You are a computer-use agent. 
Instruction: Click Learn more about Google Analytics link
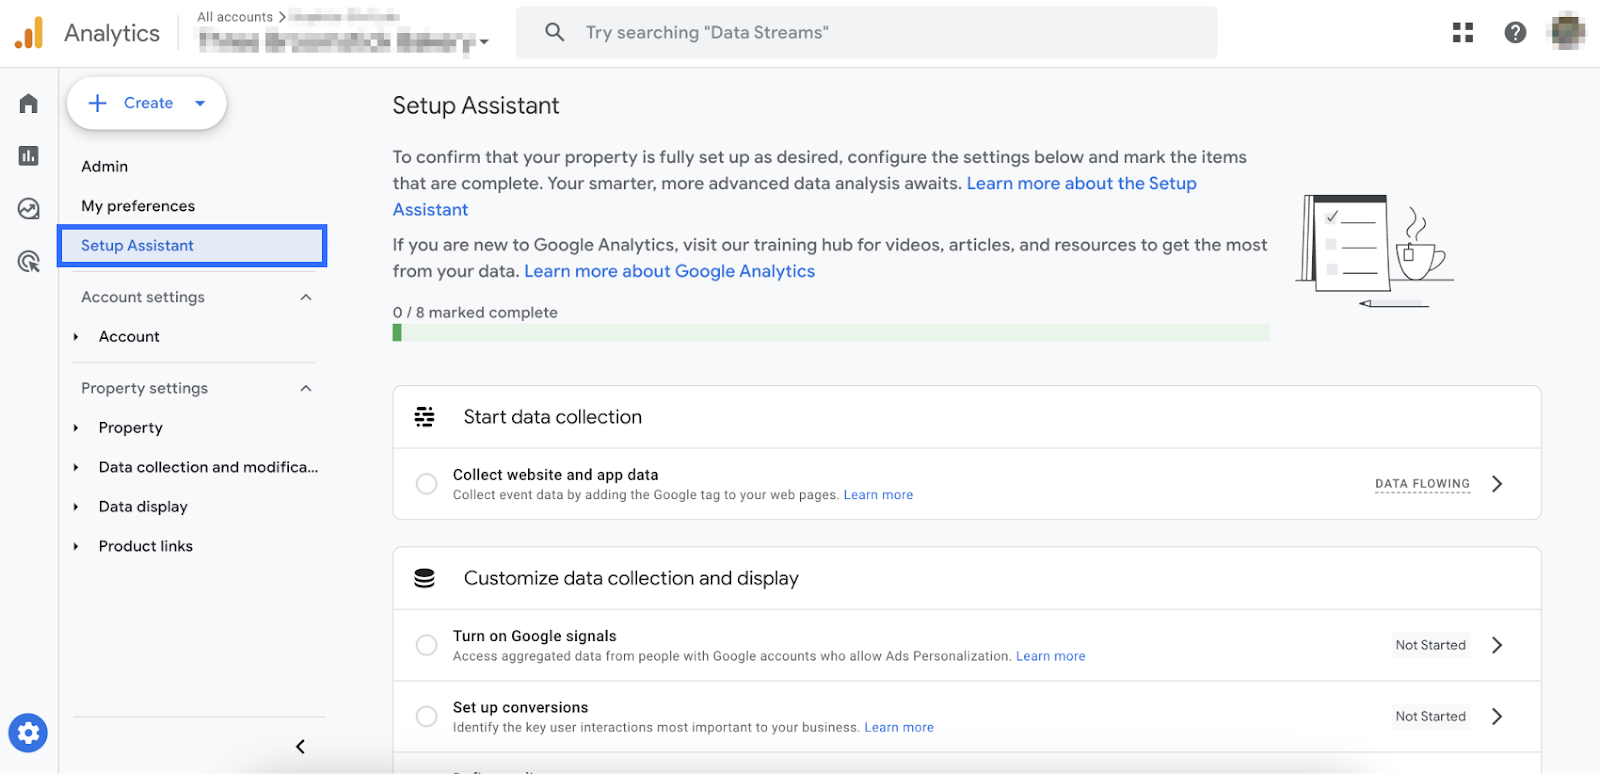point(669,271)
